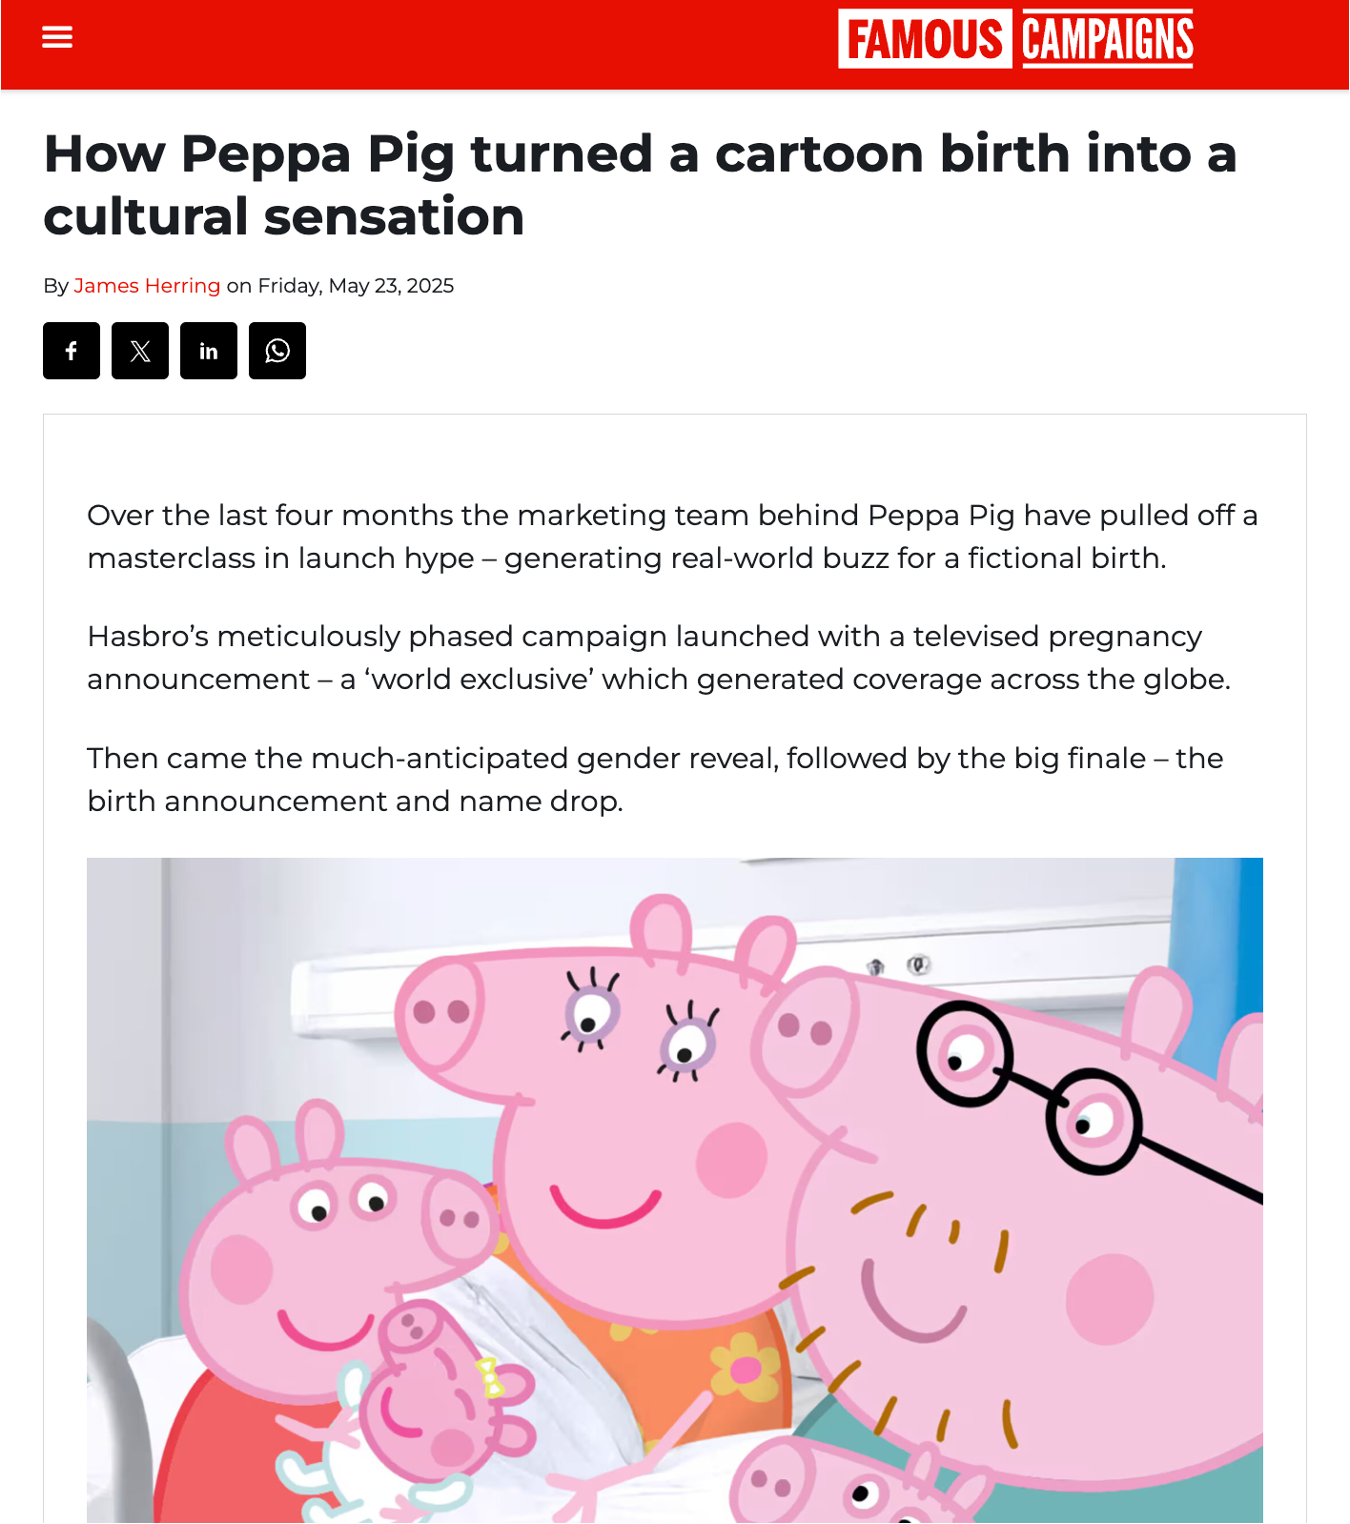Click the LinkedIn 'in' share button

click(x=208, y=351)
